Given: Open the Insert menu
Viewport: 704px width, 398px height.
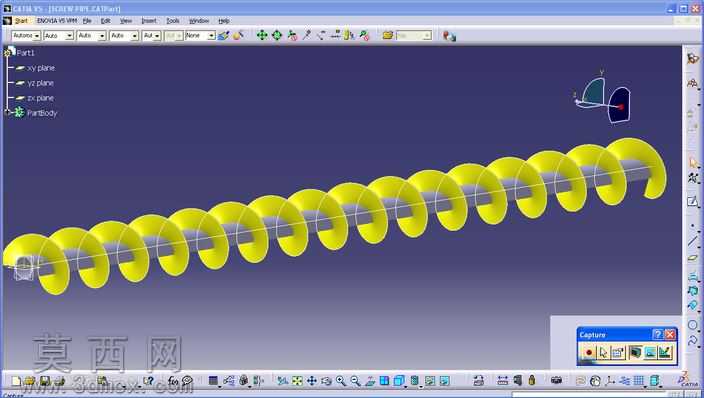Looking at the screenshot, I should tap(149, 21).
